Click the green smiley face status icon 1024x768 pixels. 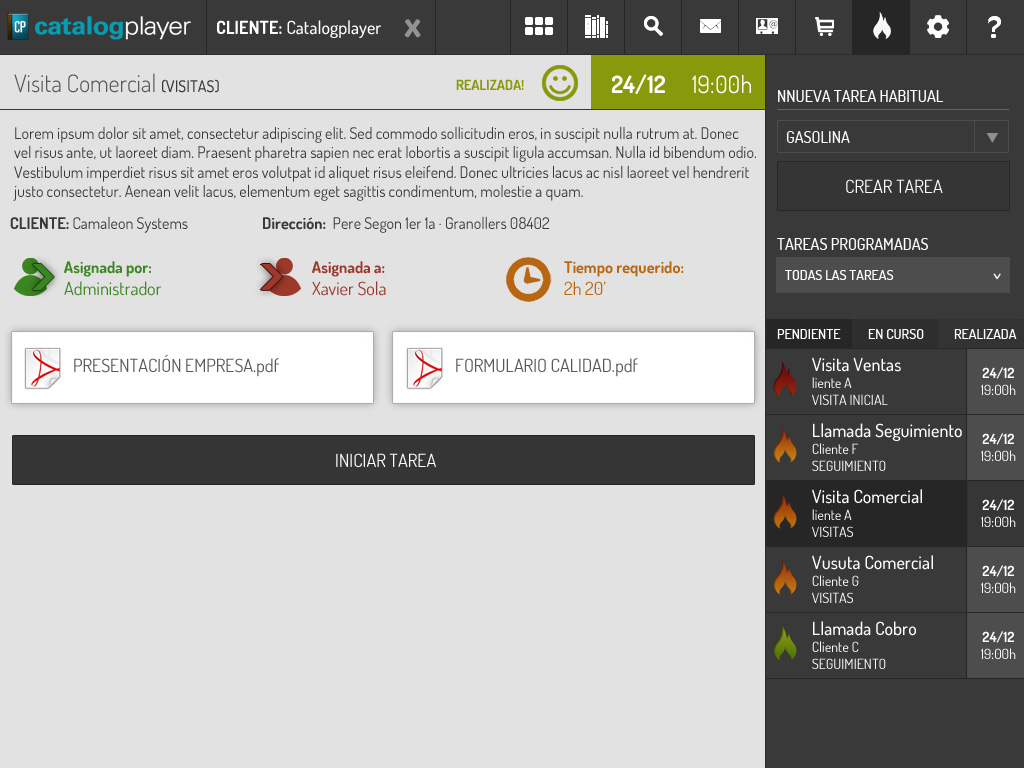pos(560,83)
